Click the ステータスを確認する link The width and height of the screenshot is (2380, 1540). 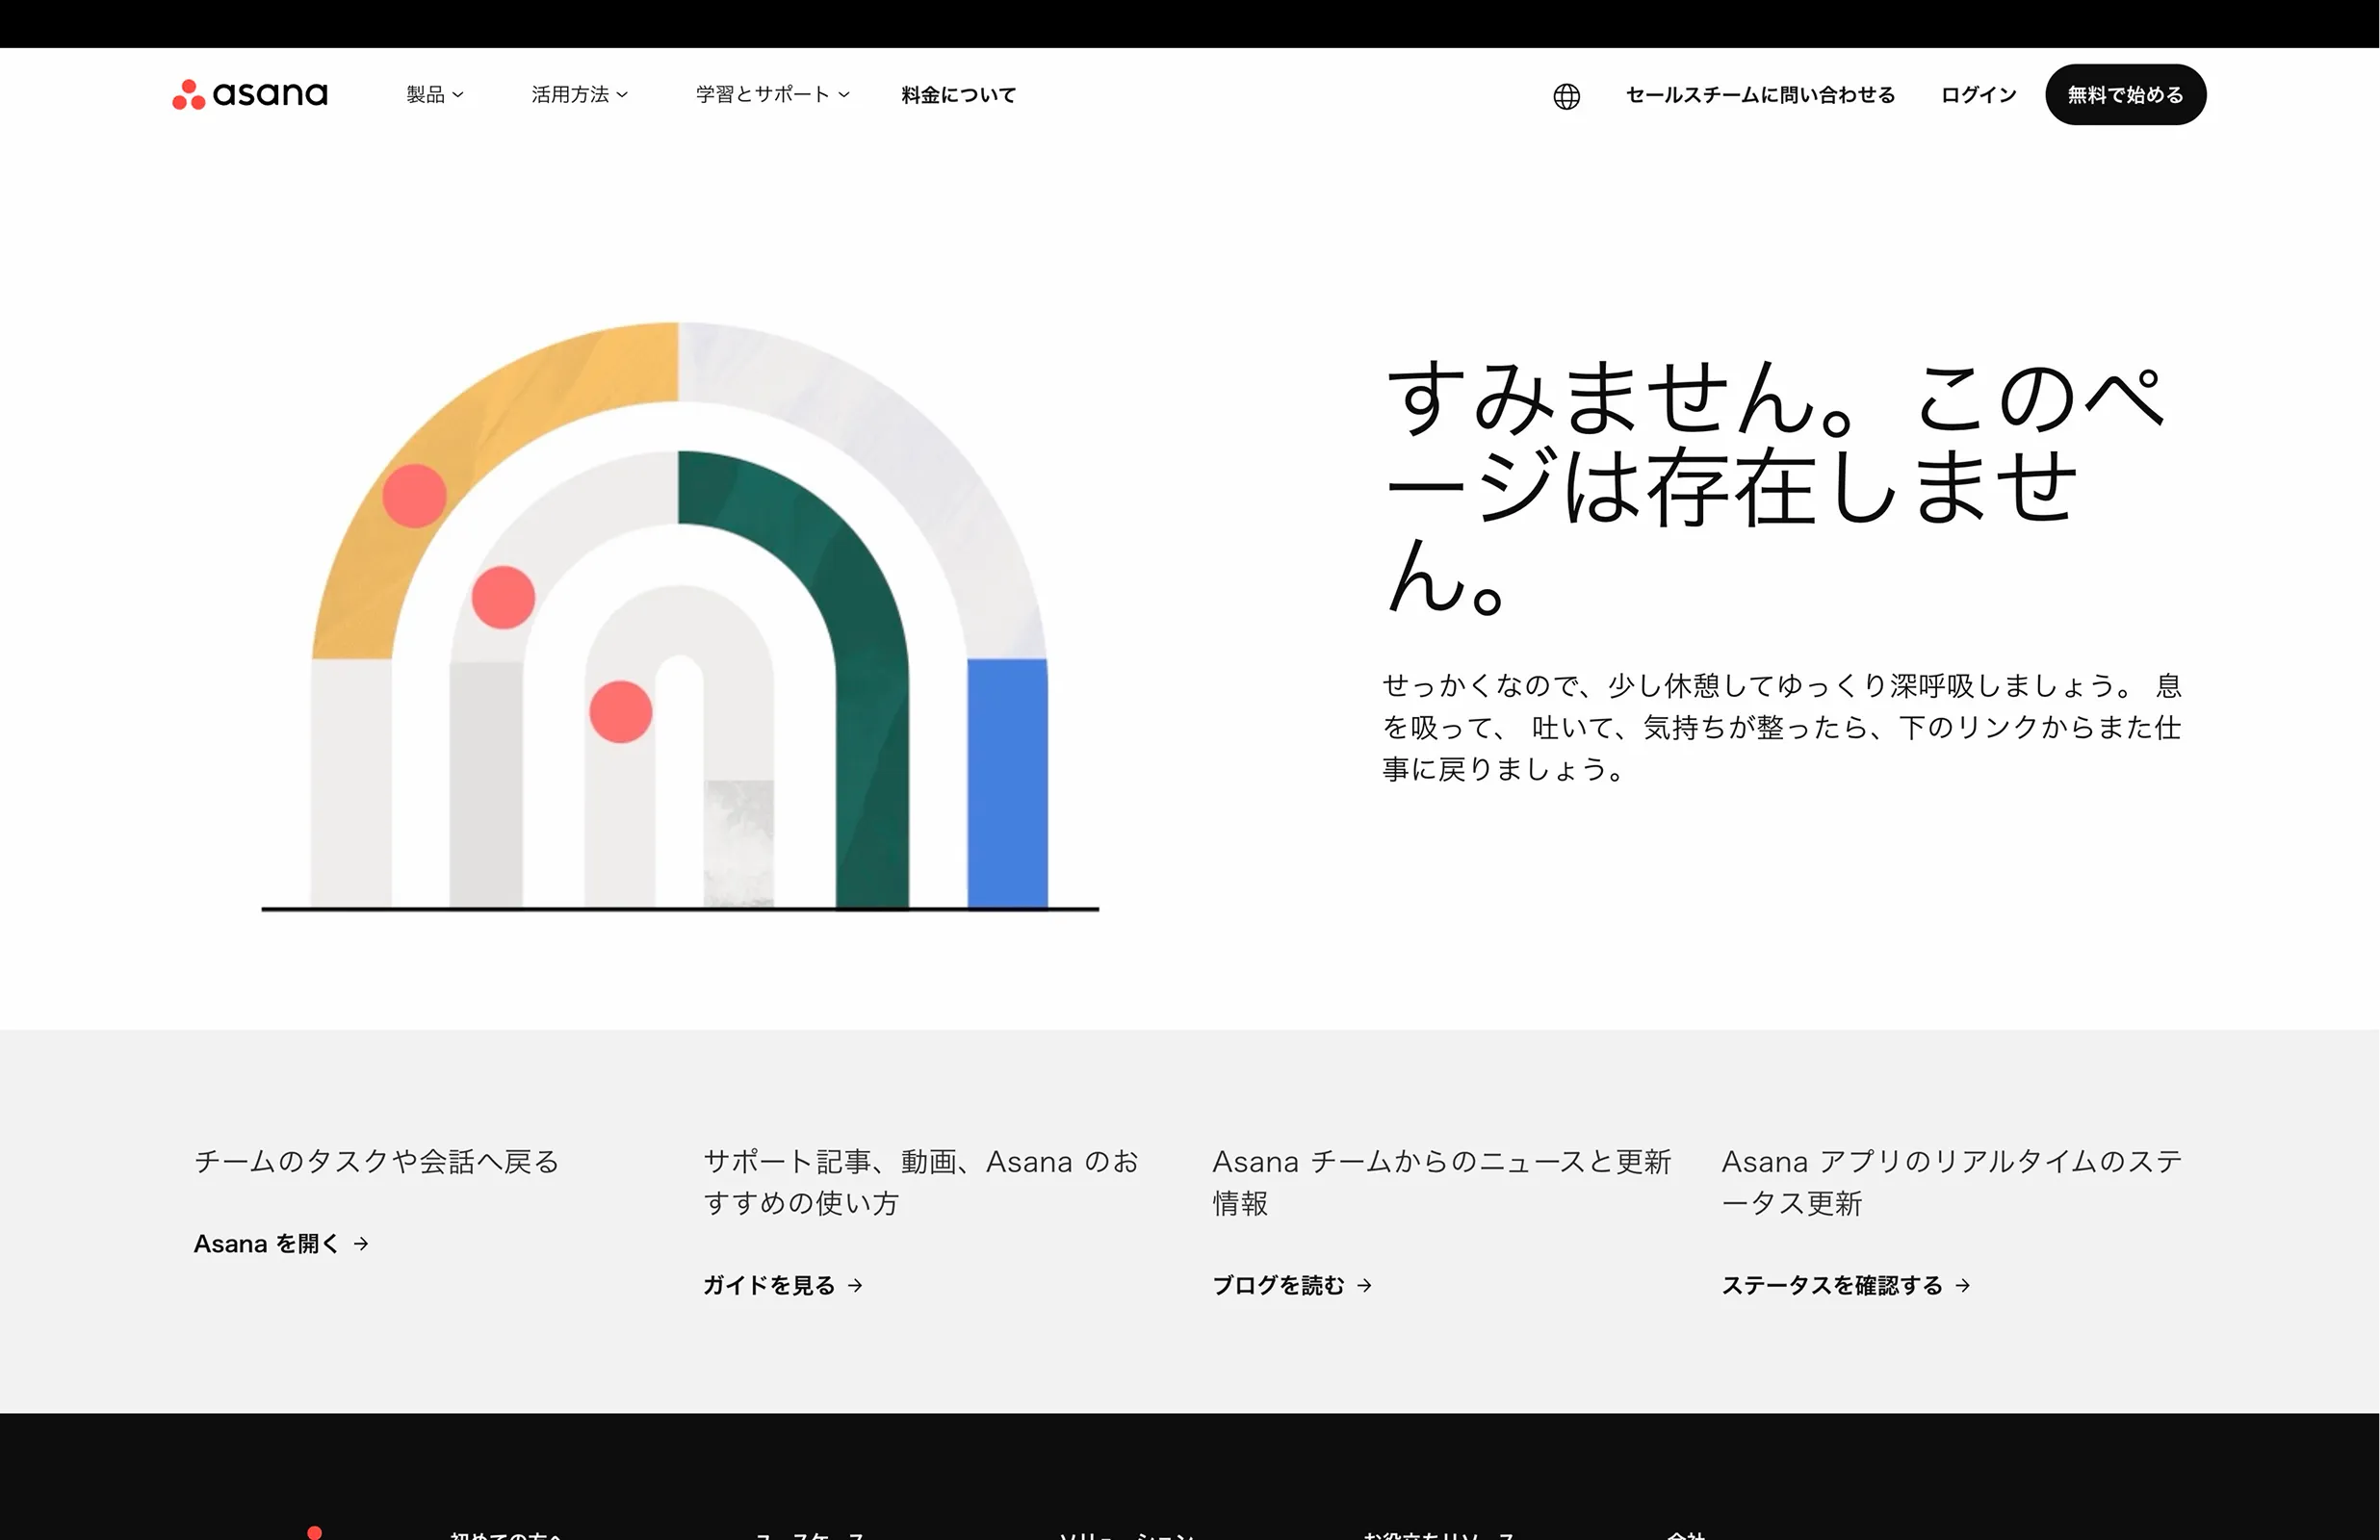[x=1845, y=1285]
